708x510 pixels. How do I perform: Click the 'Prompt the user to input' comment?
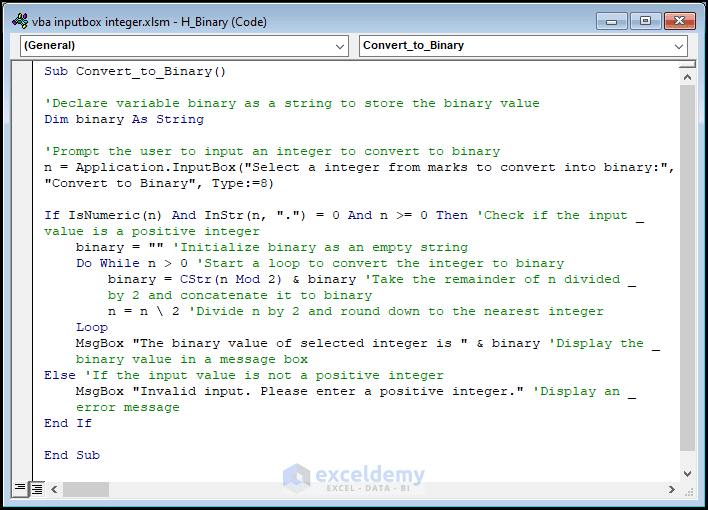pyautogui.click(x=272, y=151)
